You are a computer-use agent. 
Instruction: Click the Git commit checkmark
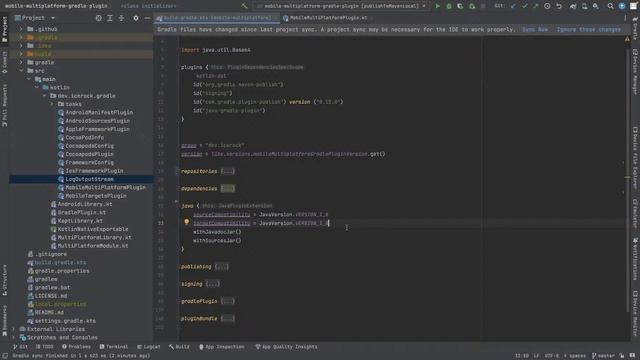pos(524,6)
